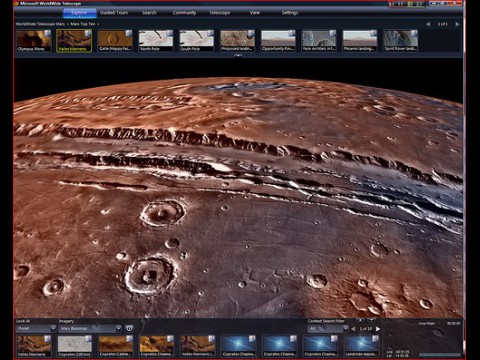The height and width of the screenshot is (360, 480).
Task: Open the View tab
Action: point(254,13)
